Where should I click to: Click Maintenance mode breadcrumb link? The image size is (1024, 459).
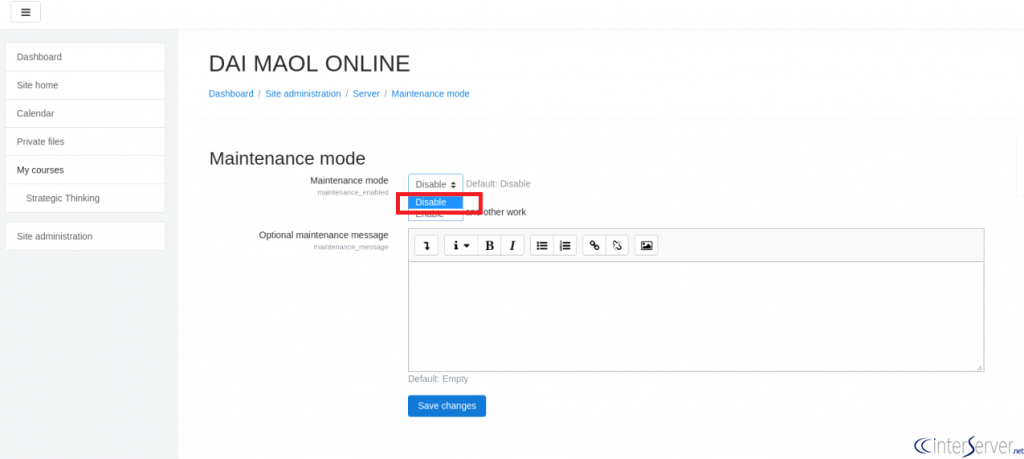pyautogui.click(x=430, y=93)
